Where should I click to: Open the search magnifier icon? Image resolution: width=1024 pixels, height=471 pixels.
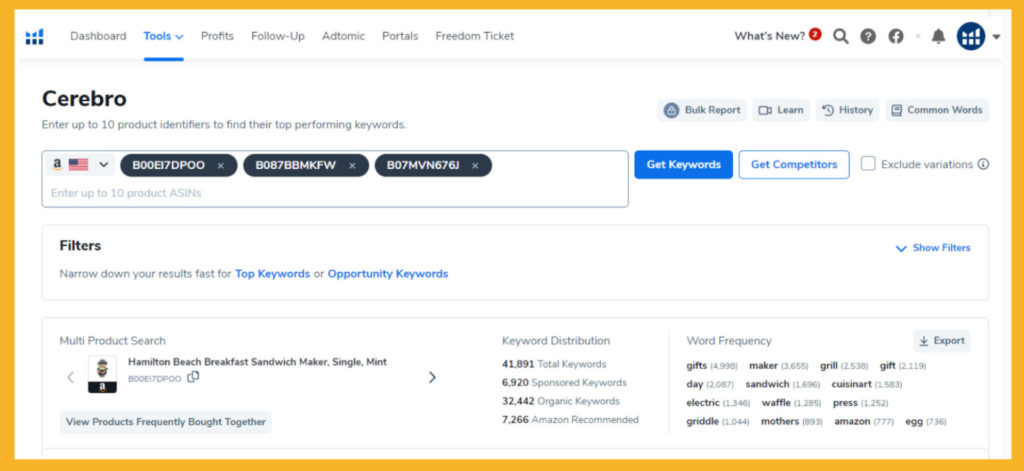(x=841, y=36)
